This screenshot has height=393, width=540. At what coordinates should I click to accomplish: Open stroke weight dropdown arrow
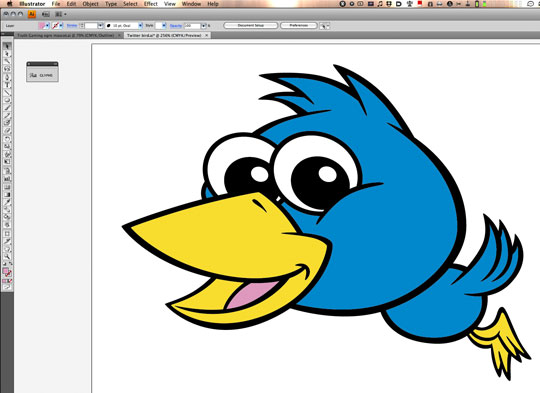click(x=100, y=25)
